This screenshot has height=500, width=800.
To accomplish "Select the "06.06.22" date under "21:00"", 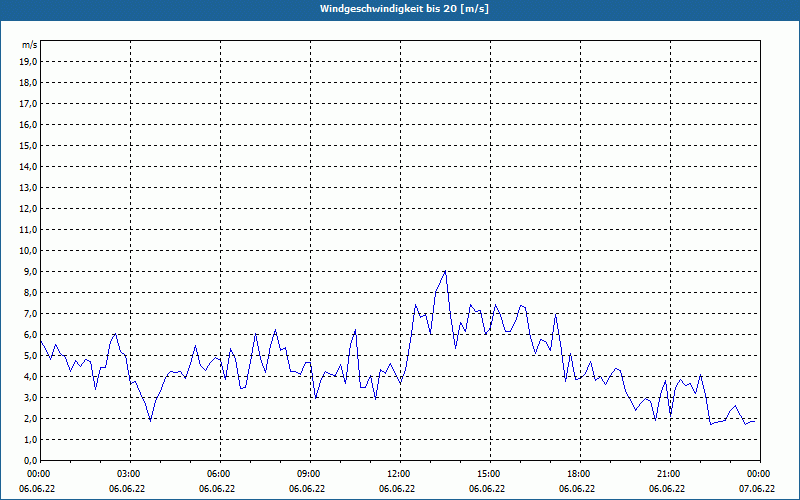I will pos(667,489).
